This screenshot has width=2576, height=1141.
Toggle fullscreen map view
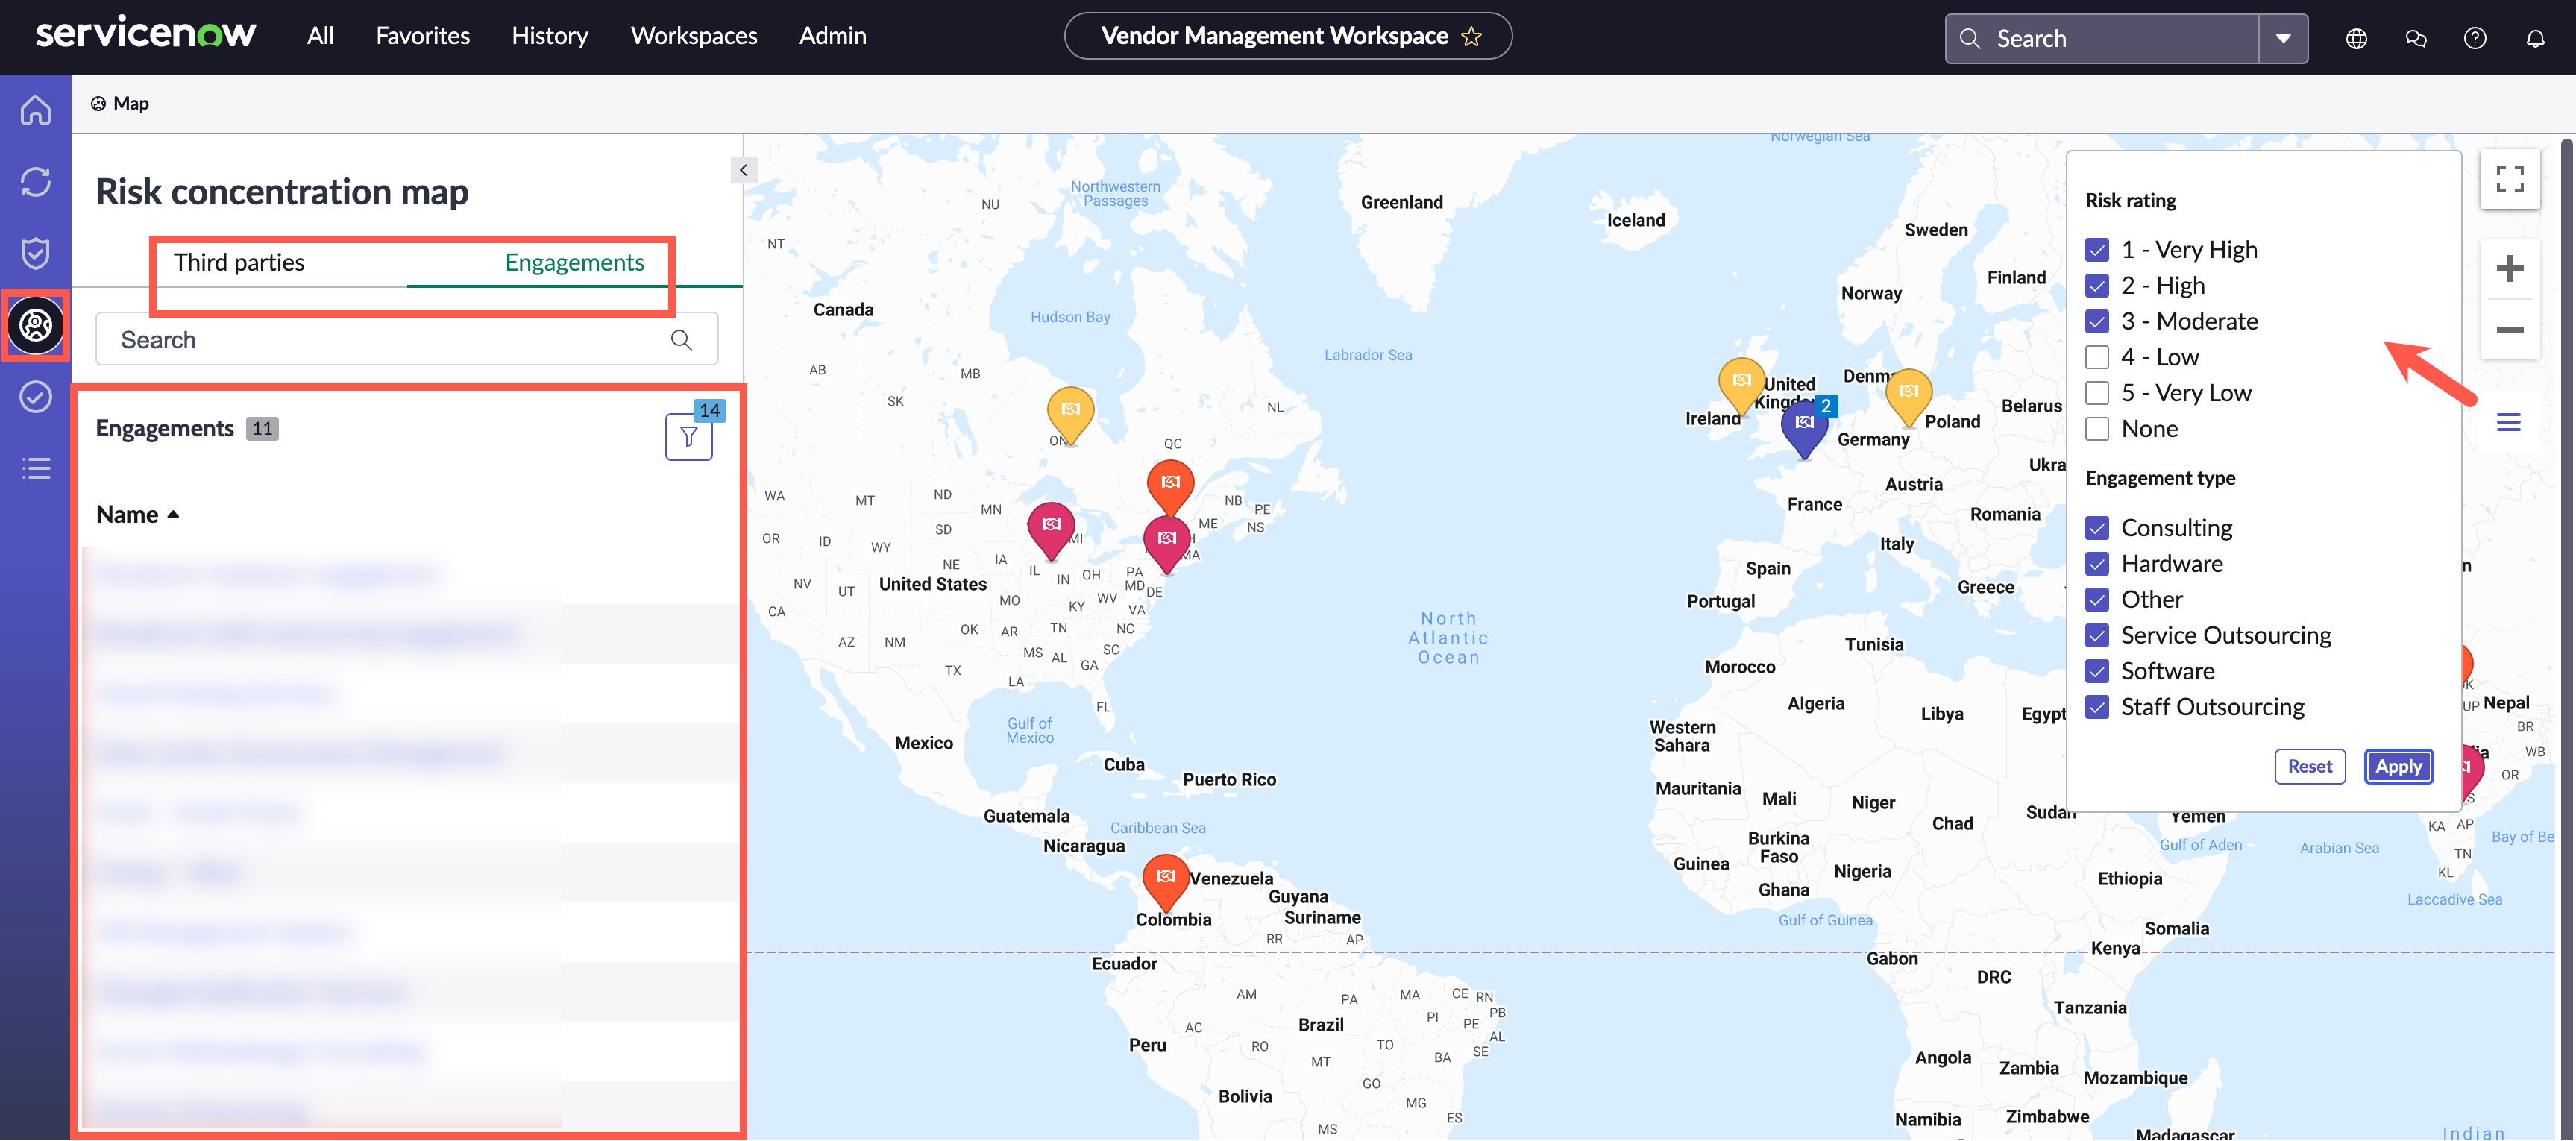[2509, 179]
